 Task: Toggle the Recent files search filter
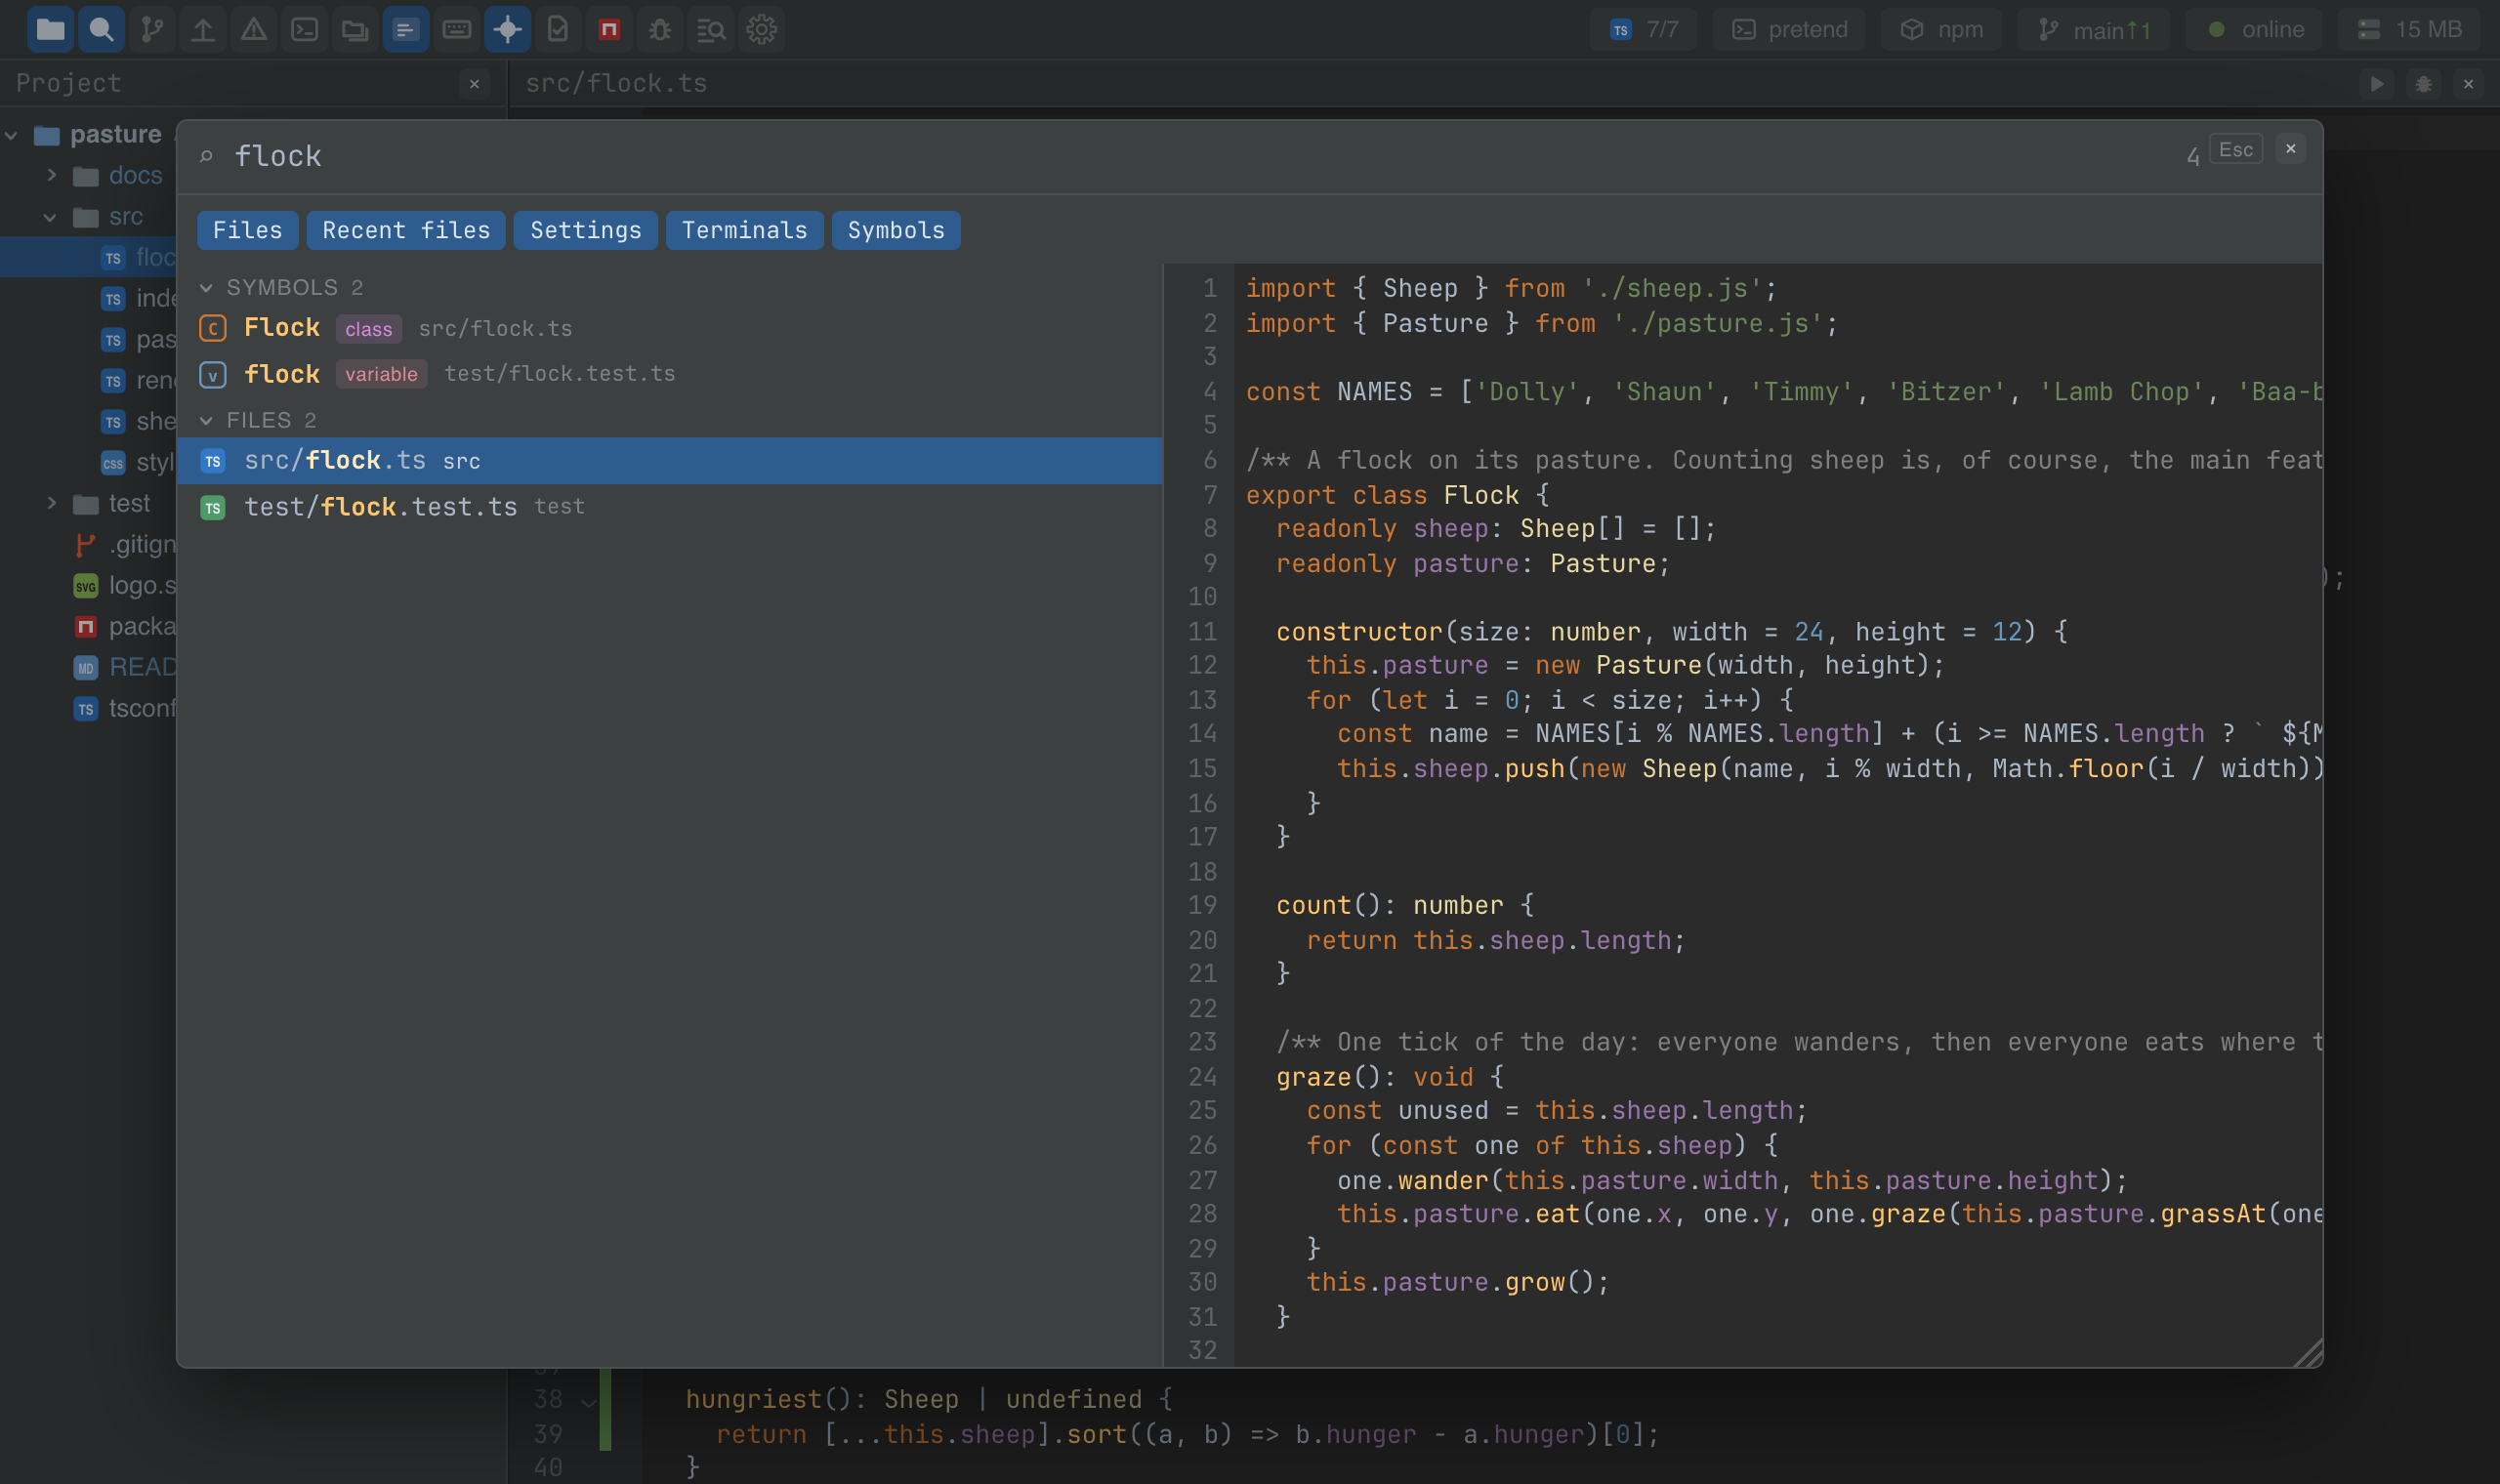[406, 230]
